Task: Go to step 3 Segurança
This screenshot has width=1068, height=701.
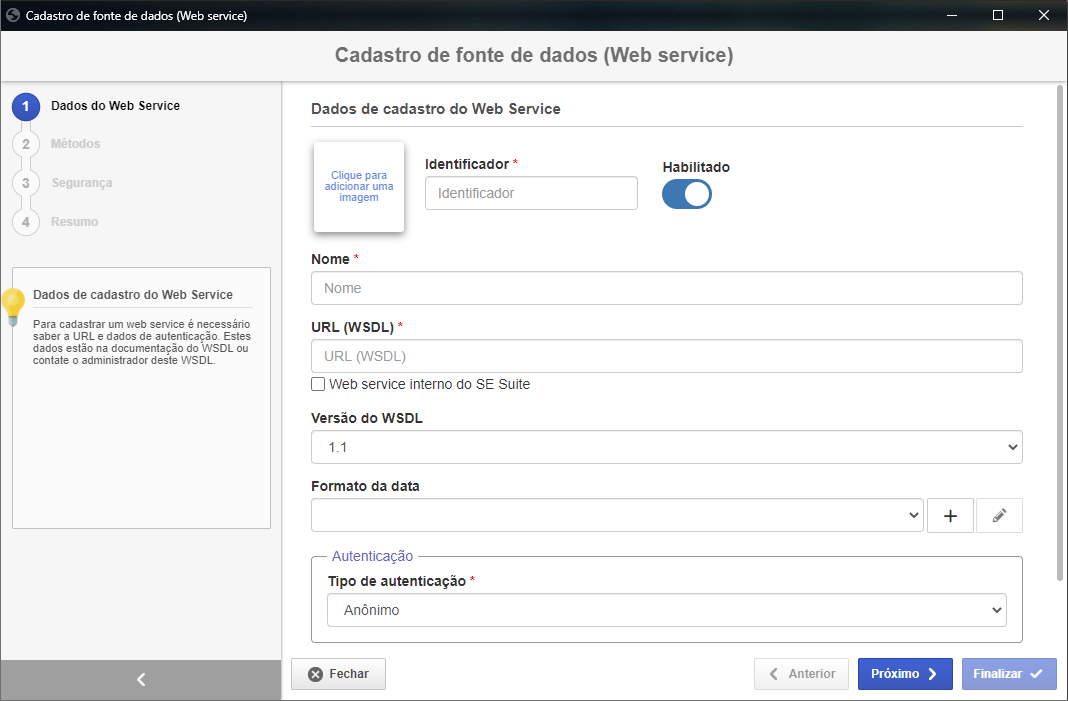Action: 63,183
